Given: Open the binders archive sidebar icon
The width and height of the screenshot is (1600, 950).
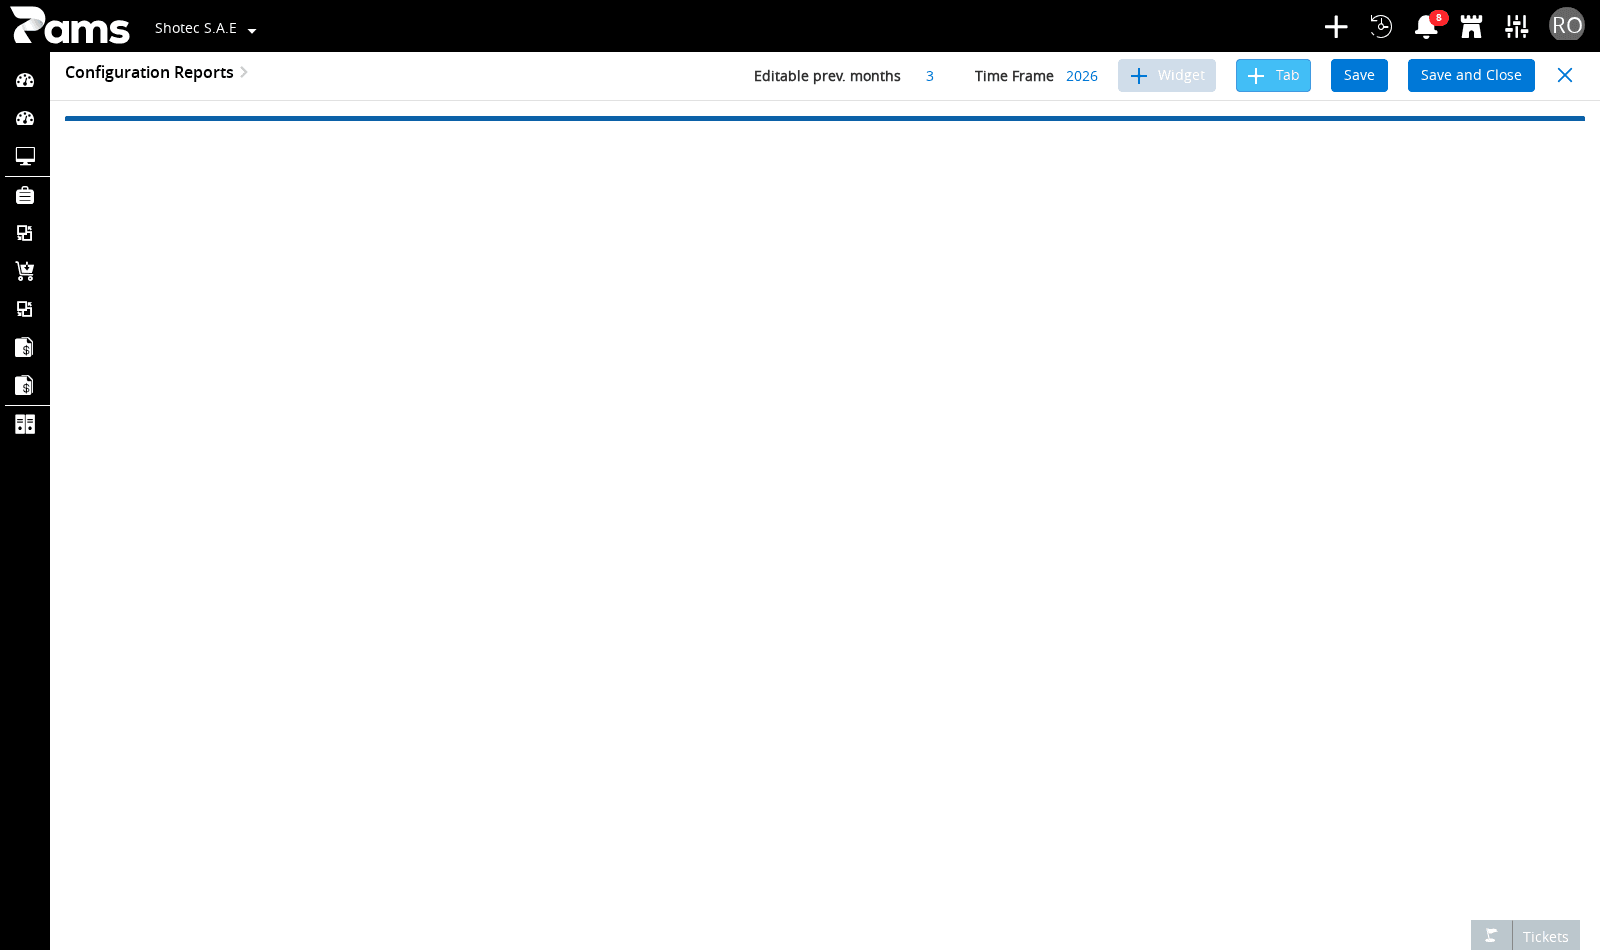Looking at the screenshot, I should click(x=25, y=424).
